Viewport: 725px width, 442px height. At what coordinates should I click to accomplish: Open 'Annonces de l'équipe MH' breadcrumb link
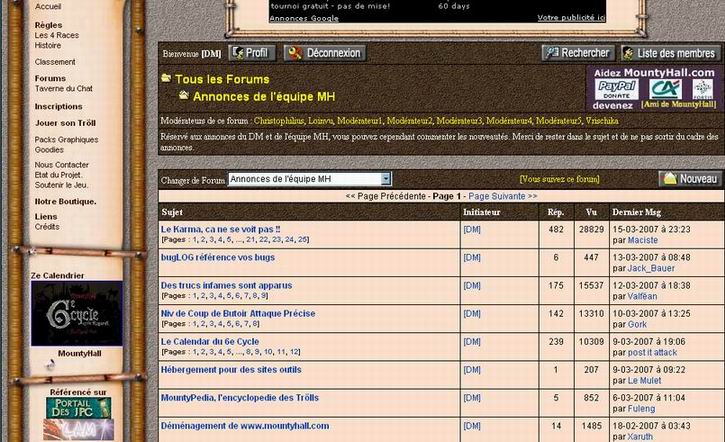(263, 96)
